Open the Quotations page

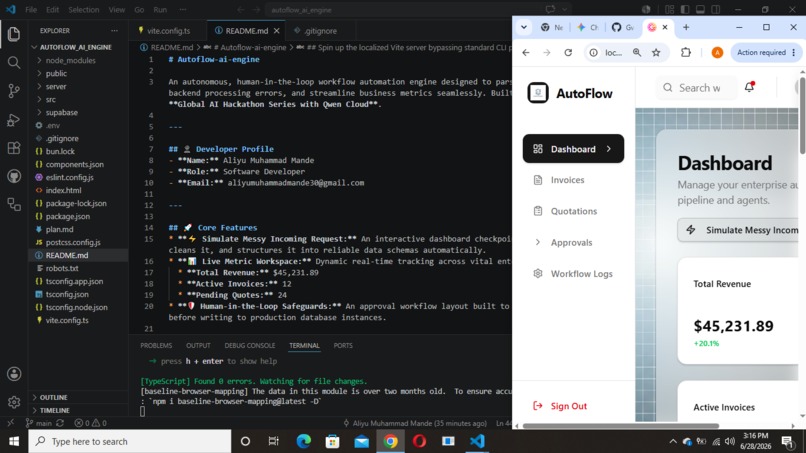click(x=573, y=211)
